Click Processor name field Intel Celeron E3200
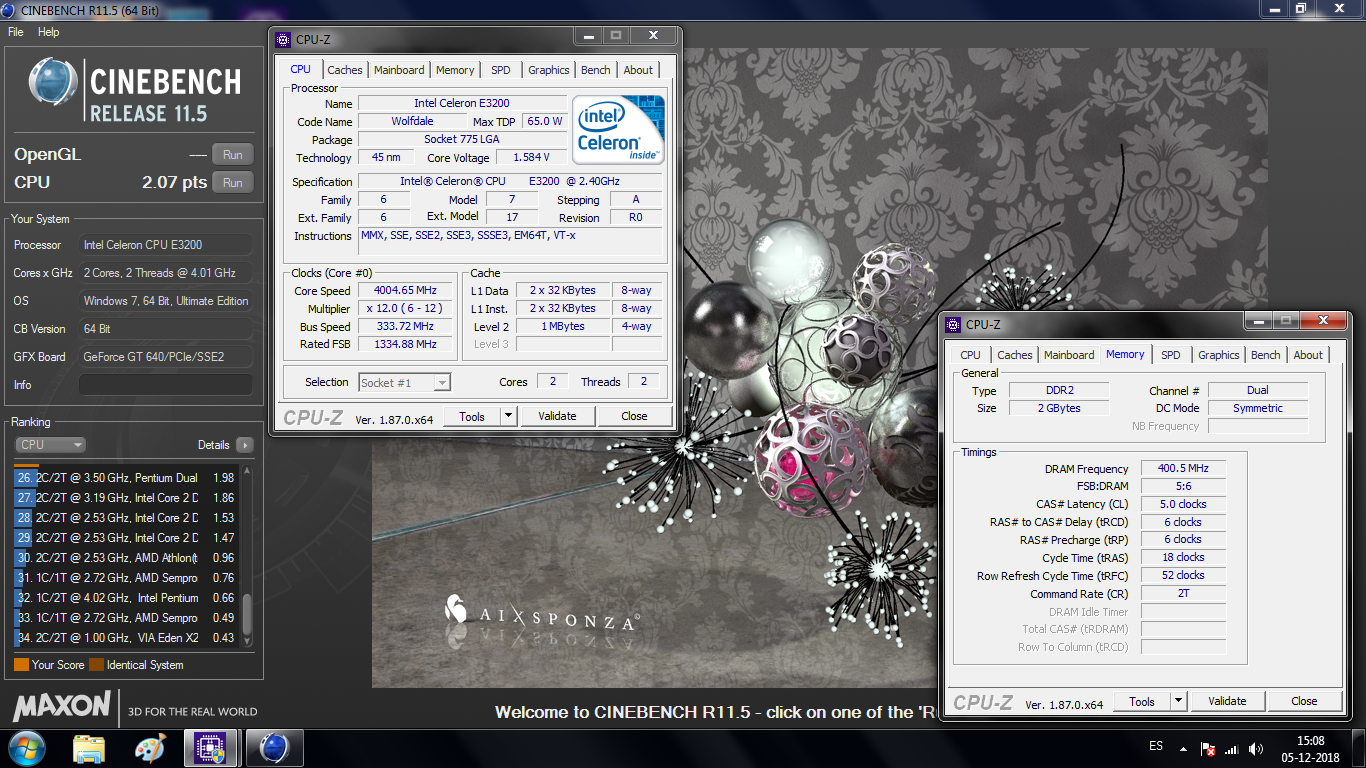Image resolution: width=1366 pixels, height=768 pixels. pos(462,104)
